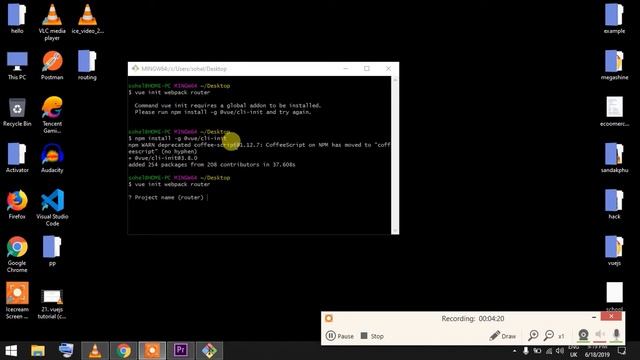
Task: Open This PC desktop icon
Action: tap(17, 65)
